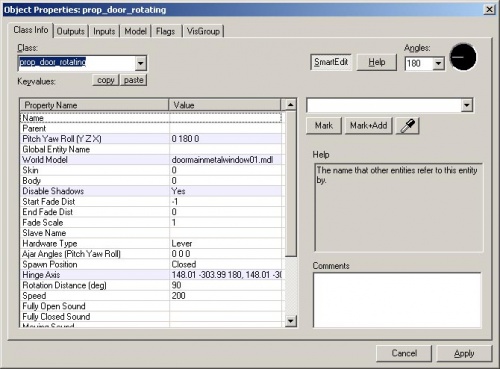Select the Fully Closed Sound row

pyautogui.click(x=151, y=316)
